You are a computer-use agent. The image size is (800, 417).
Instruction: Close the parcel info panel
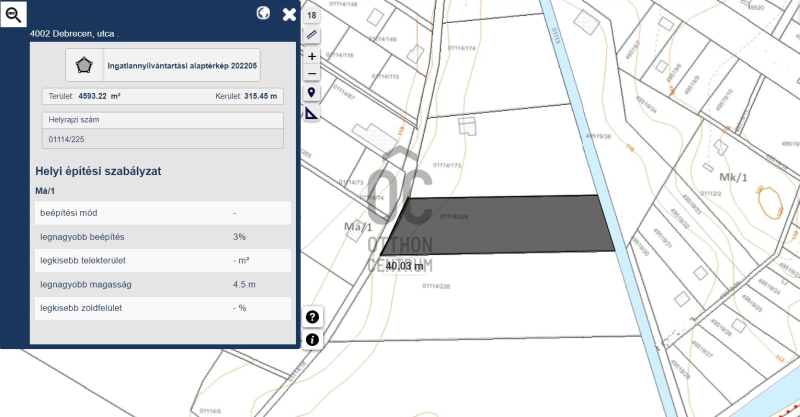point(289,14)
